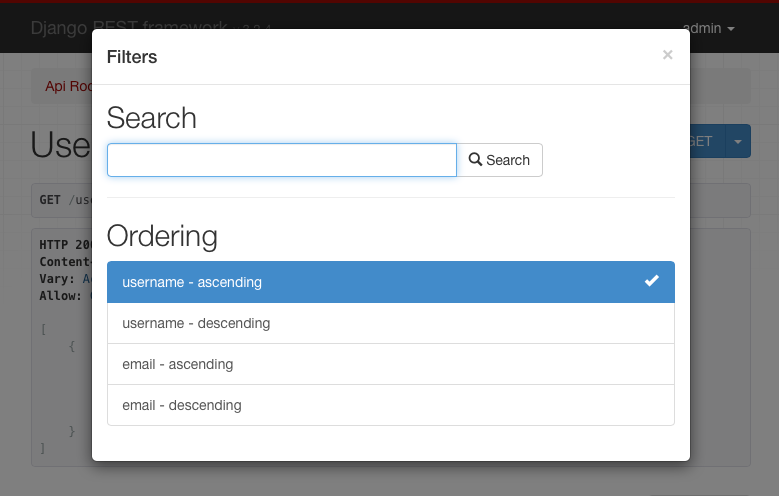Click the Filters dialog title

coord(132,57)
